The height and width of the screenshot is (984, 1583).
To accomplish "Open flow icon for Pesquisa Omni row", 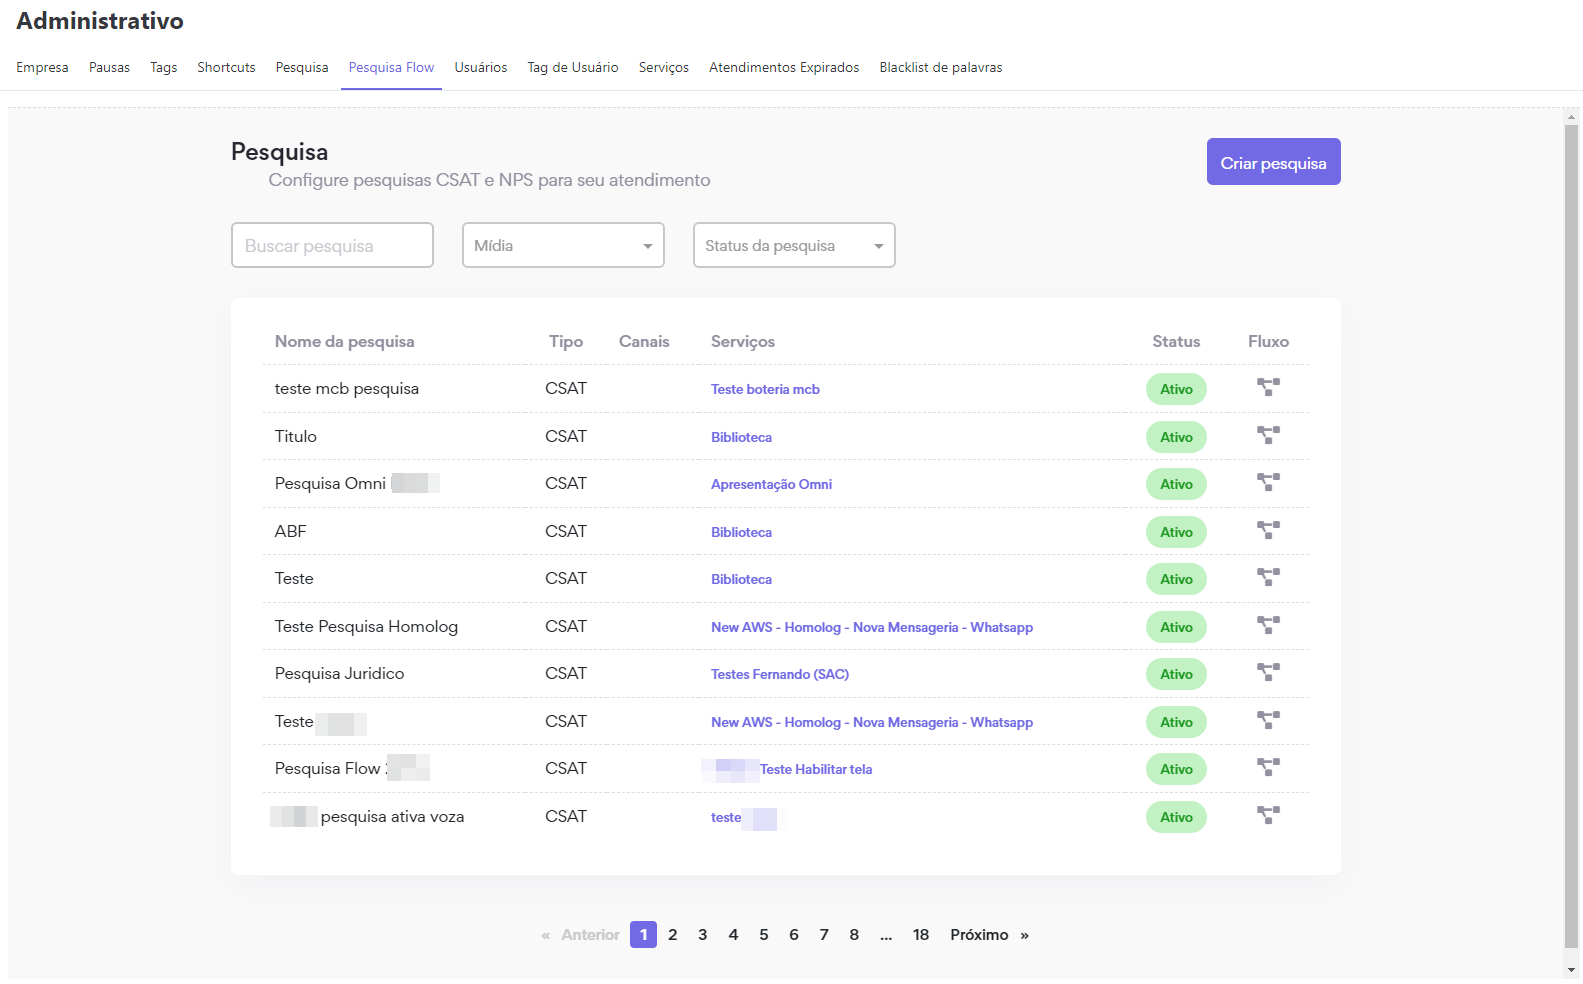I will tap(1268, 483).
